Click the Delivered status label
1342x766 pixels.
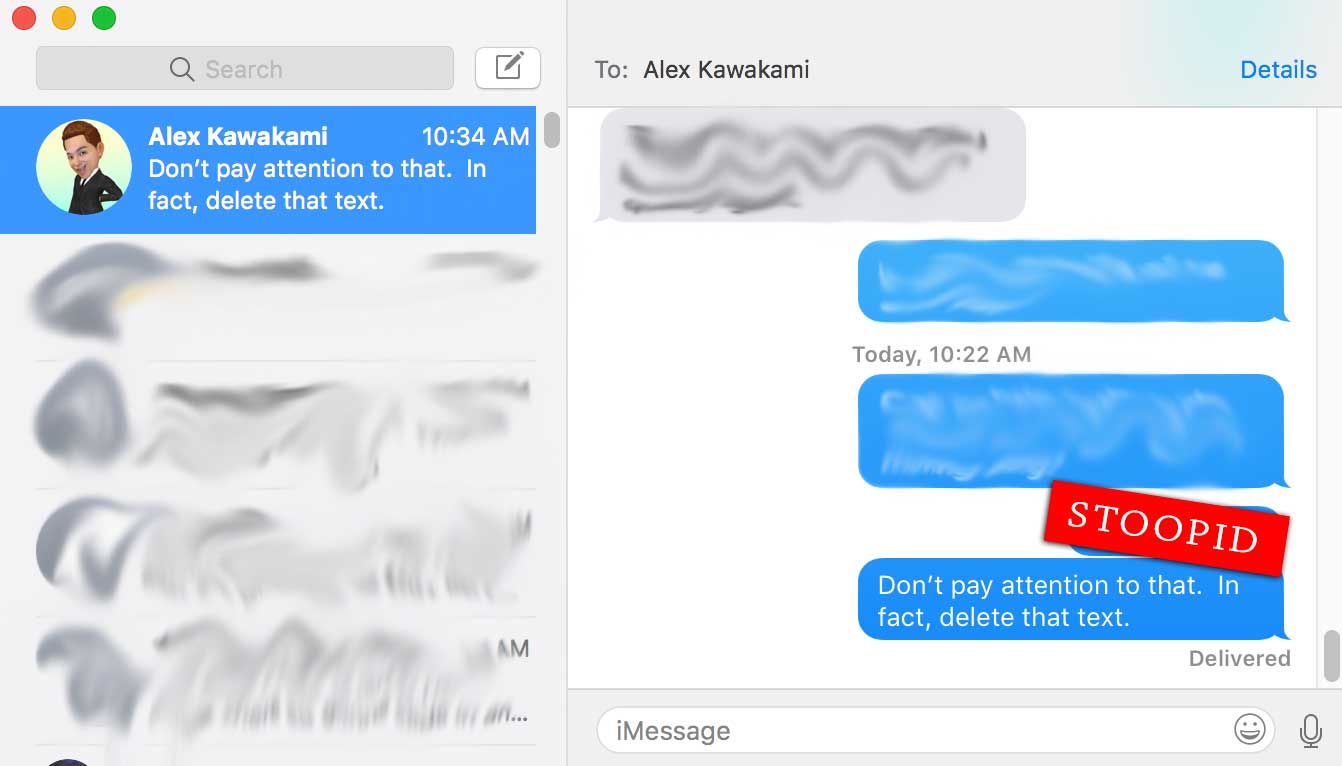[x=1240, y=659]
